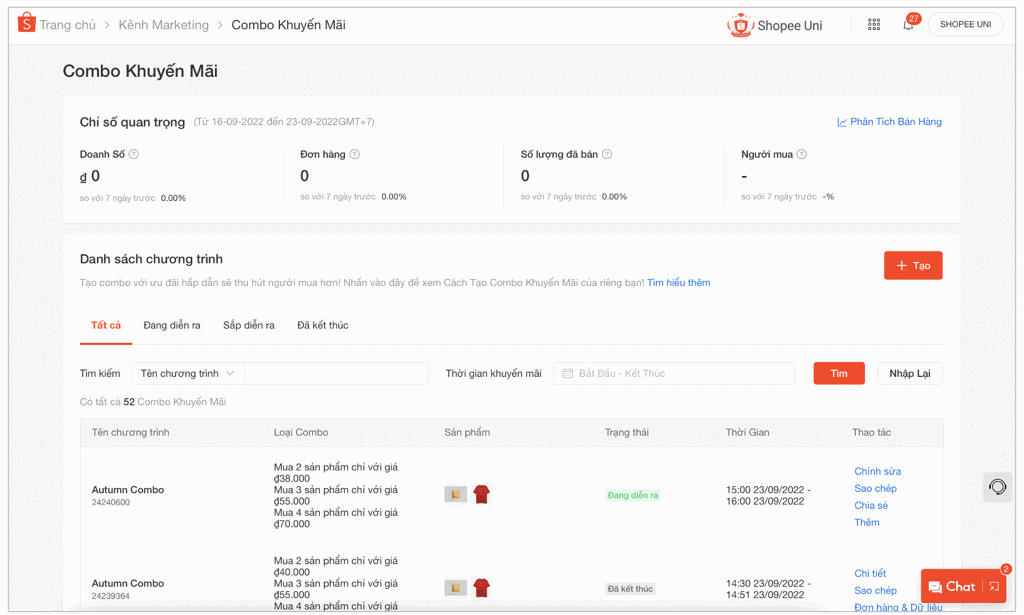Open the notifications bell icon

point(908,25)
